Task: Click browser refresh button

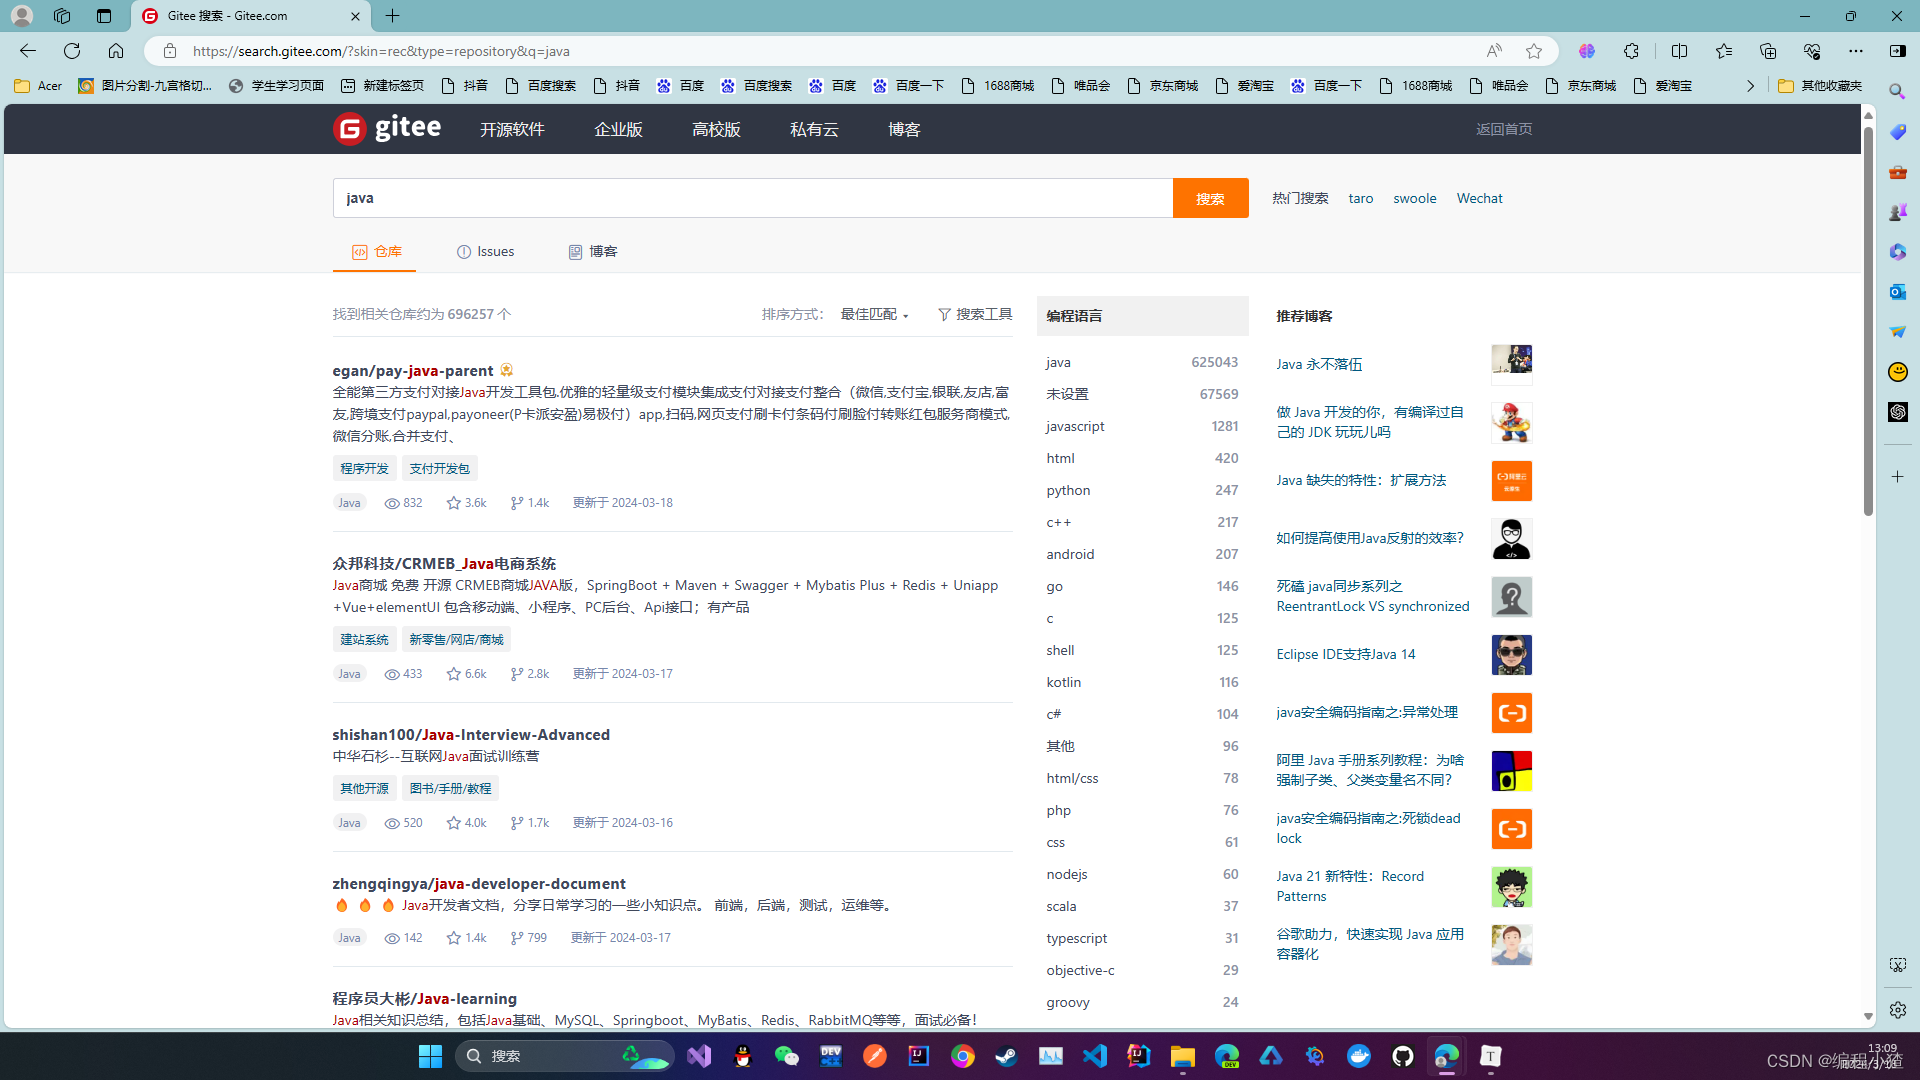Action: pyautogui.click(x=72, y=51)
